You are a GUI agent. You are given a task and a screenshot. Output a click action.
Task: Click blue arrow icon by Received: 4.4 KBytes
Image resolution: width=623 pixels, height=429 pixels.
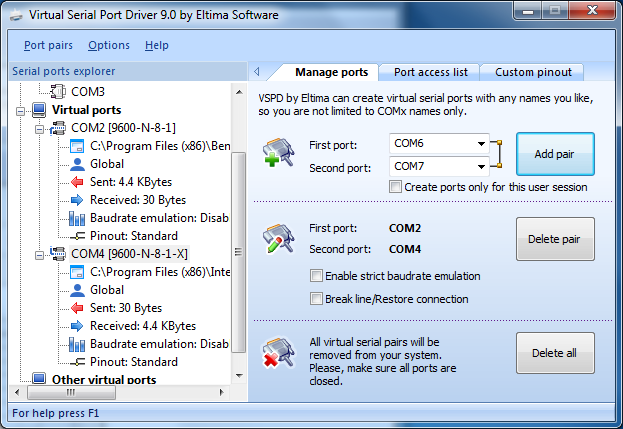[77, 326]
